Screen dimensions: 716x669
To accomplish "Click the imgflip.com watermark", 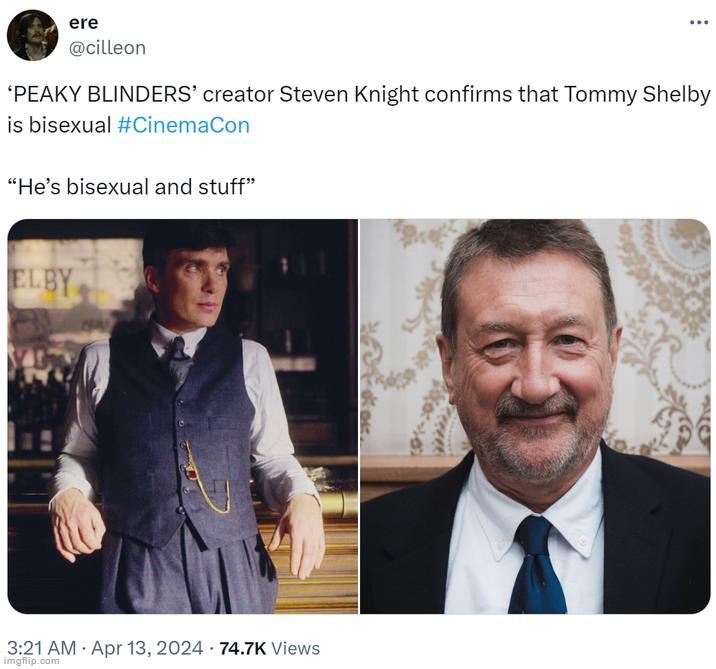I will click(x=31, y=661).
